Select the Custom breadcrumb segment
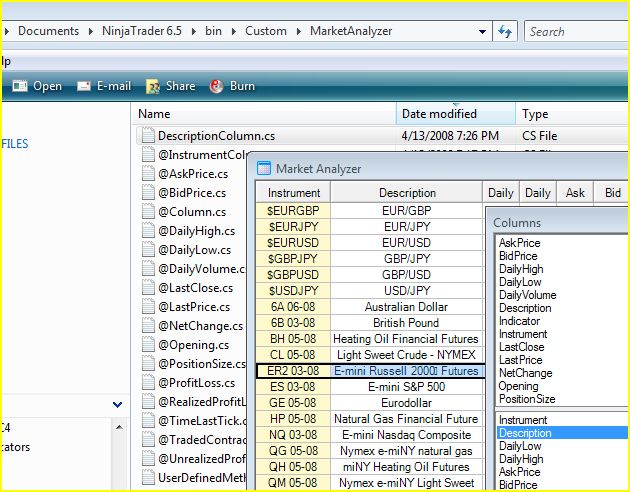 coord(266,31)
